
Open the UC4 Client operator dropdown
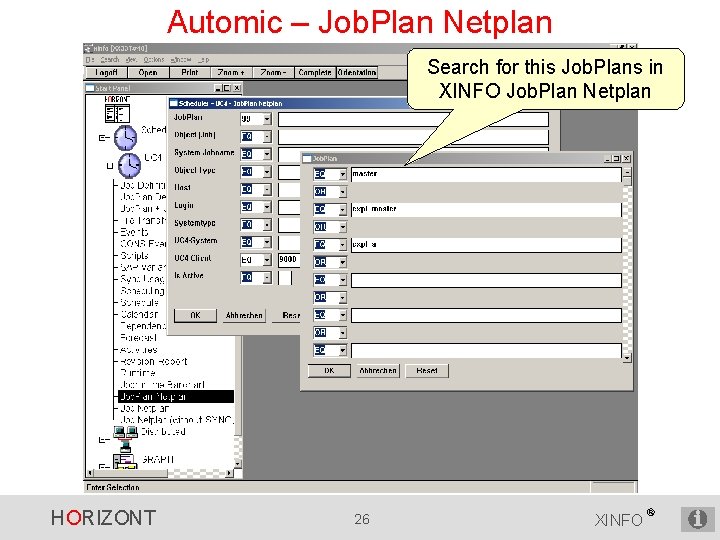point(267,260)
